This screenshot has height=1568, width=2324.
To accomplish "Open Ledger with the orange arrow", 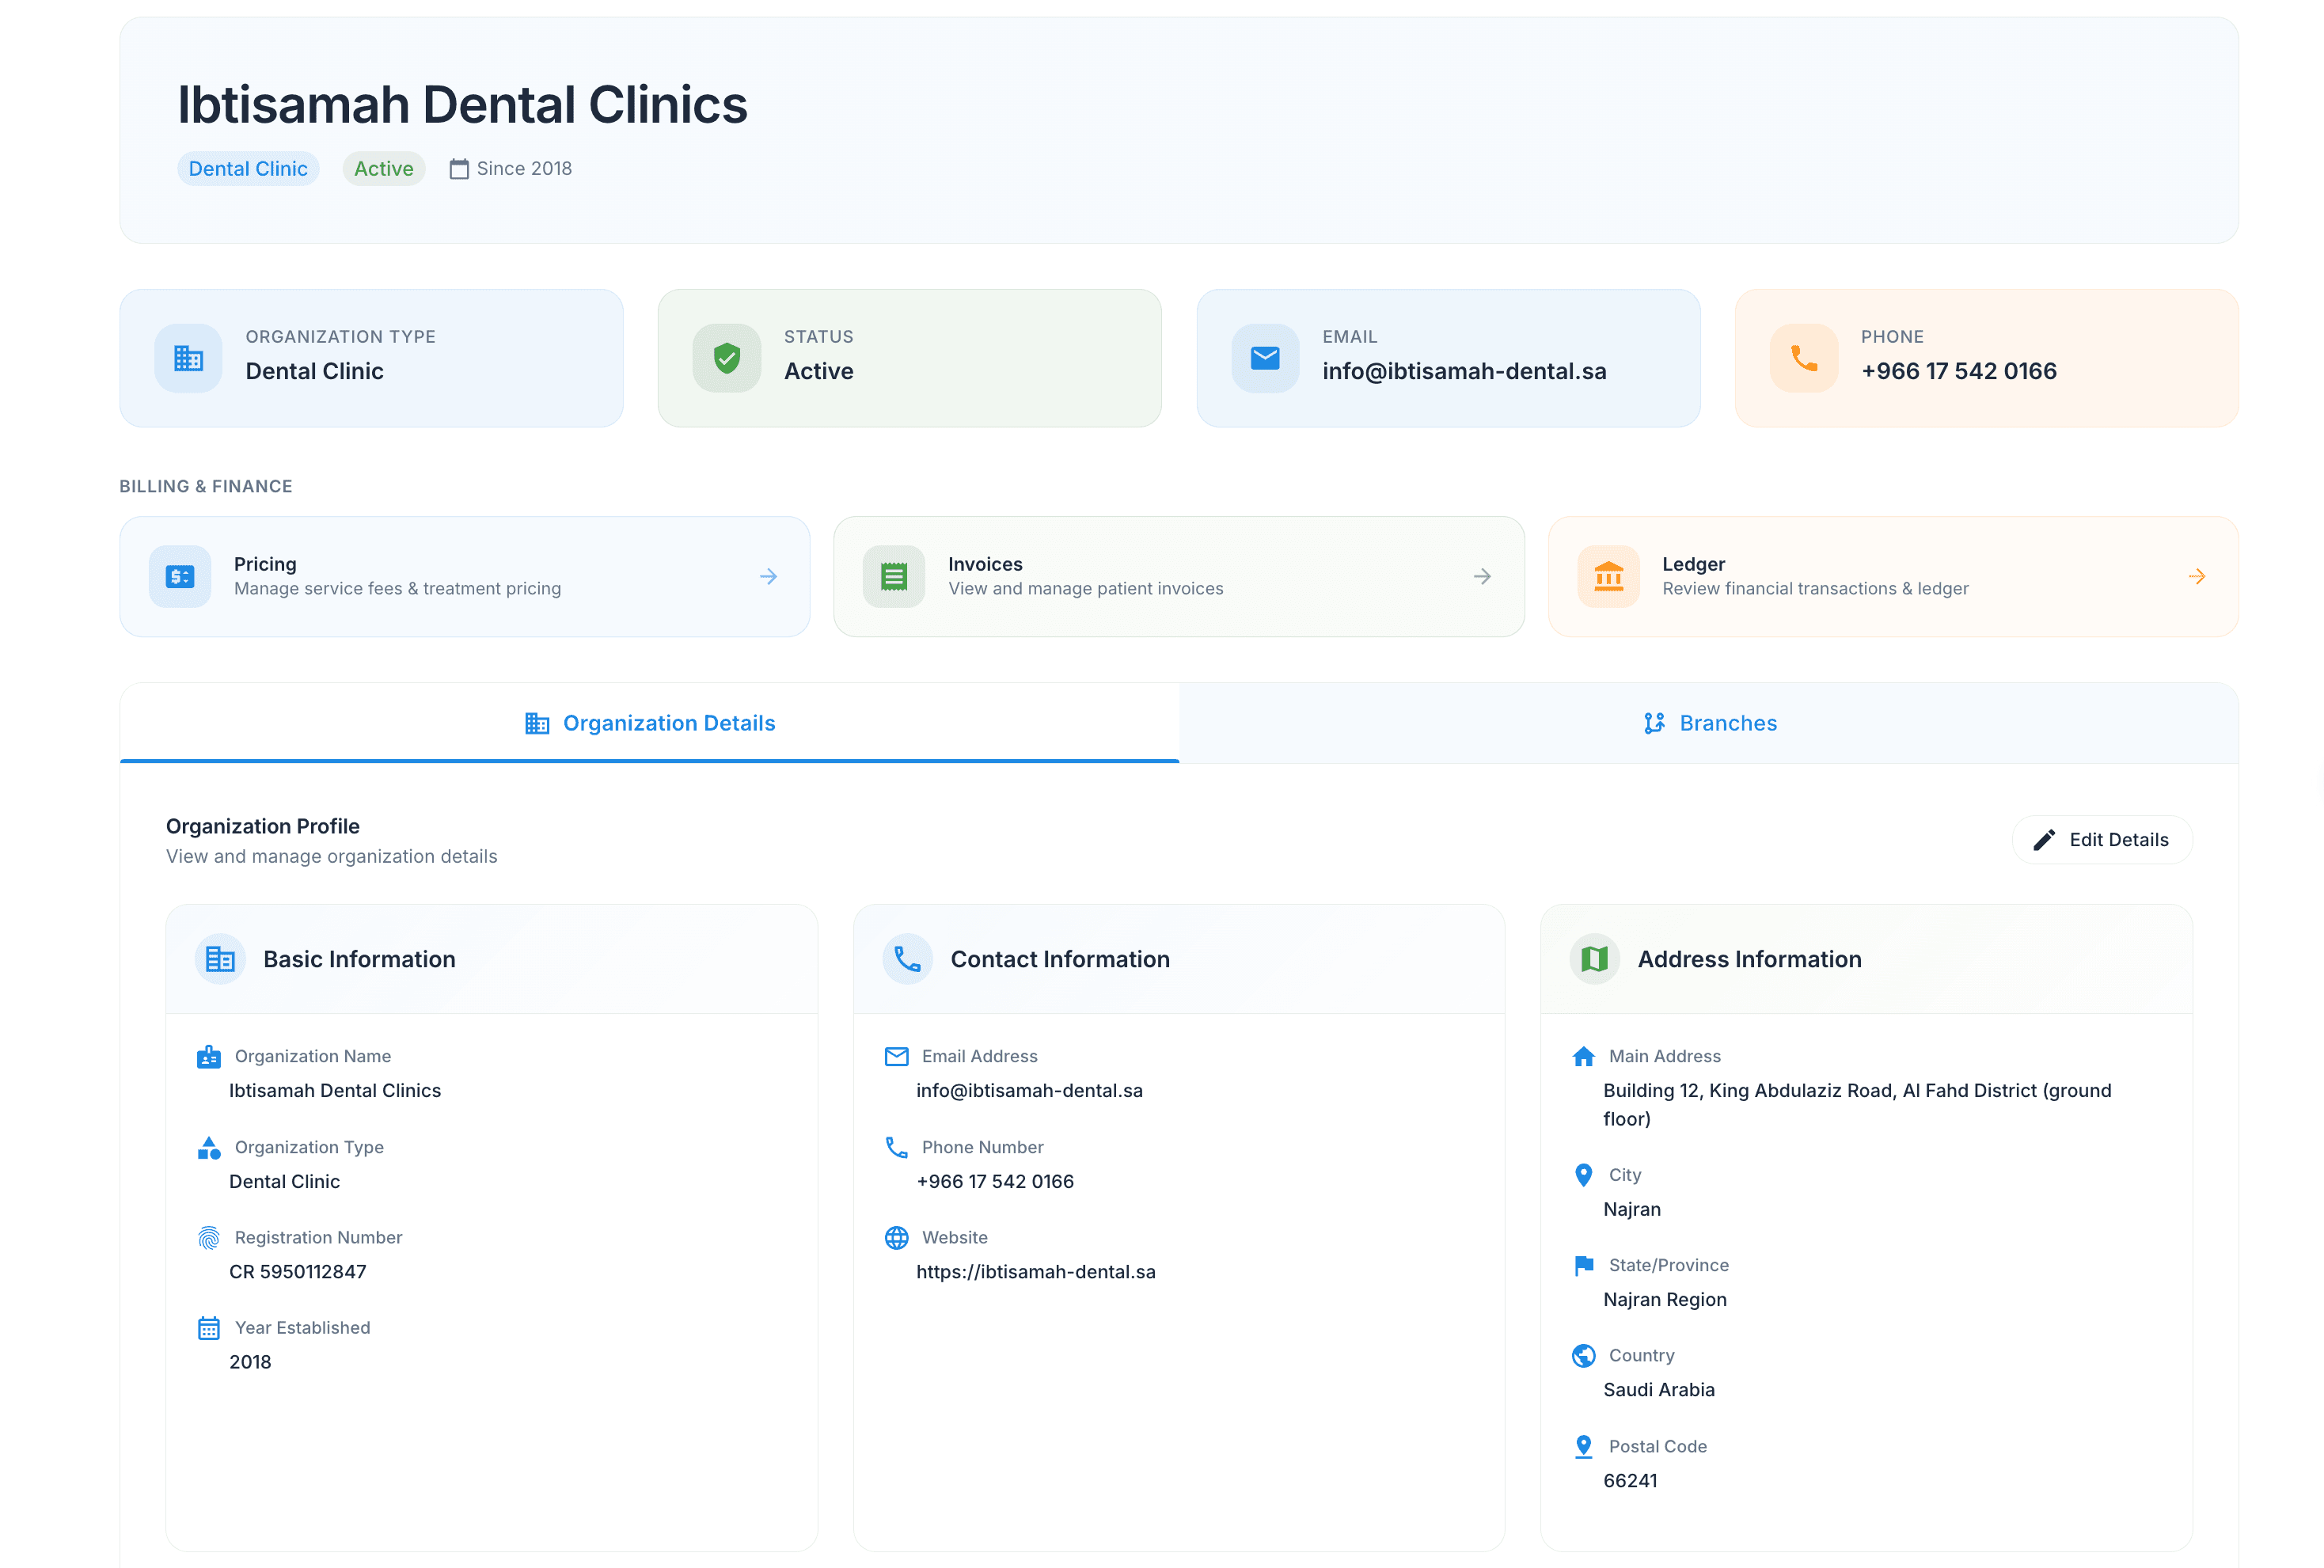I will point(2197,576).
